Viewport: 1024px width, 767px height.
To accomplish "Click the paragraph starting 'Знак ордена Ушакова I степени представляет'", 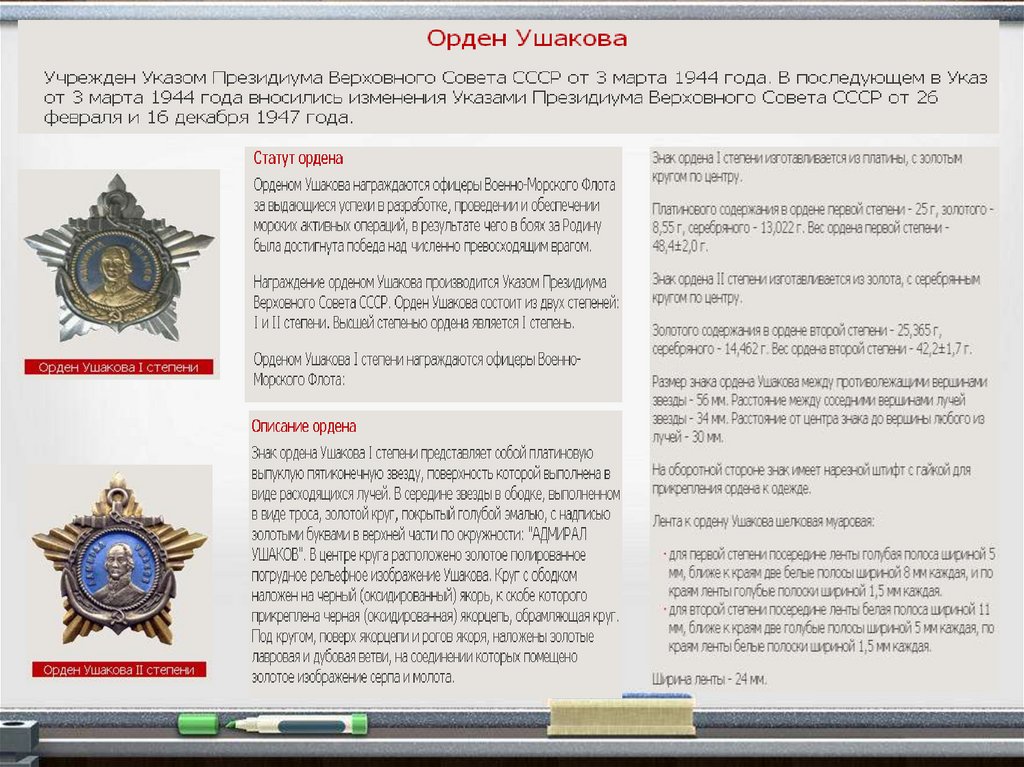I will click(x=436, y=565).
